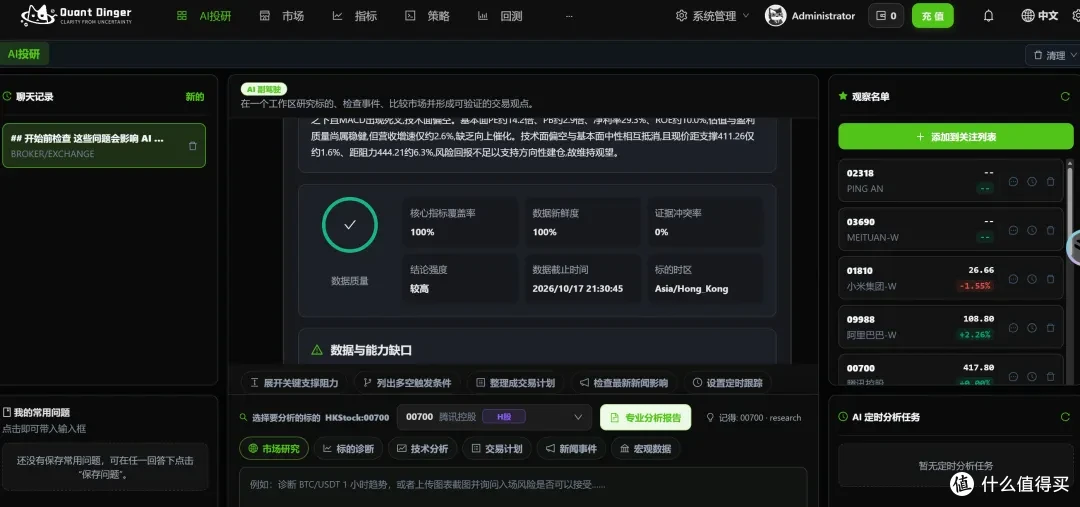Screen dimensions: 1080x507
Task: Open clock schedule icon for 03690 MEITUAN-W
Action: [x=1032, y=230]
